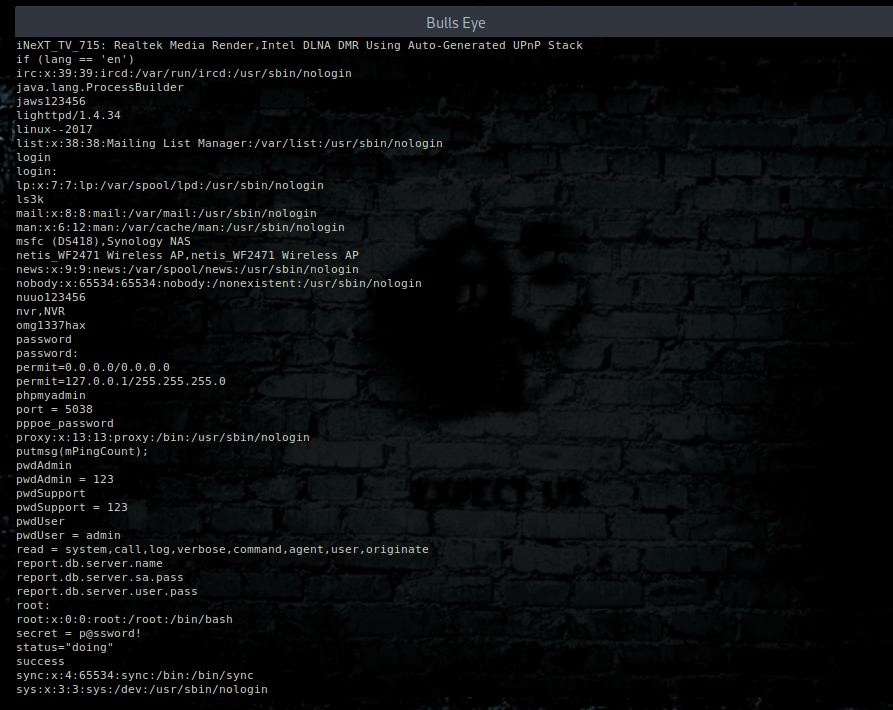Click 'permit=0.0.0.0/0.0.0.0' line

pyautogui.click(x=93, y=367)
